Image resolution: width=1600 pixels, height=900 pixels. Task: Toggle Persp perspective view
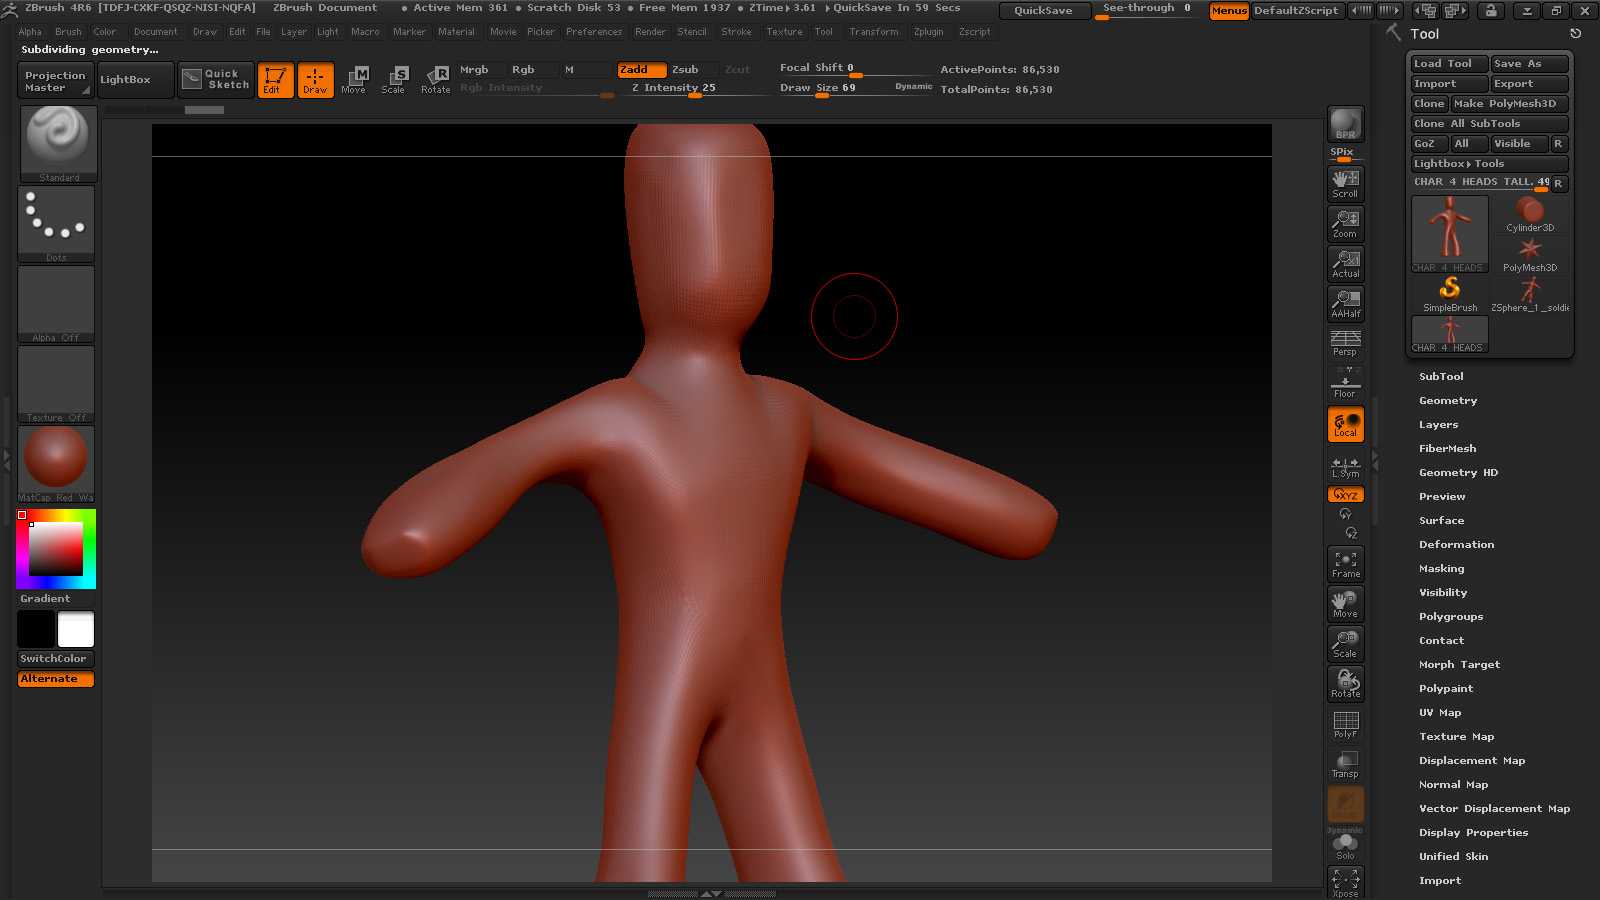(x=1345, y=343)
